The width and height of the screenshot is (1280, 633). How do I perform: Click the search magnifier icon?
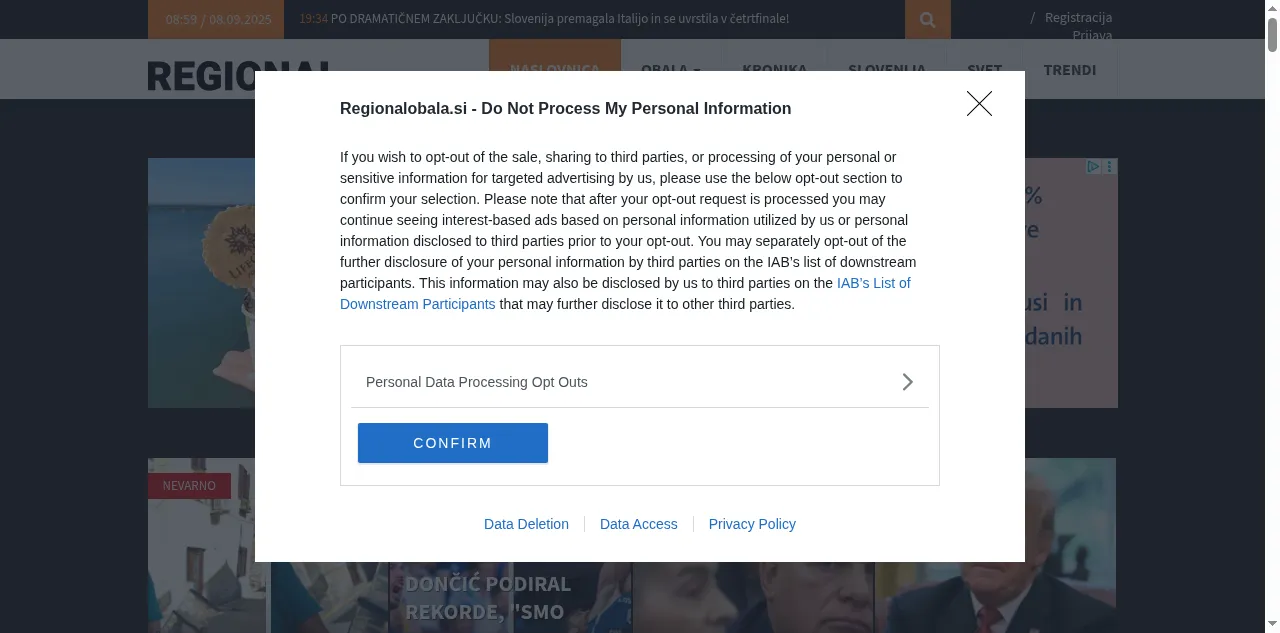click(927, 20)
